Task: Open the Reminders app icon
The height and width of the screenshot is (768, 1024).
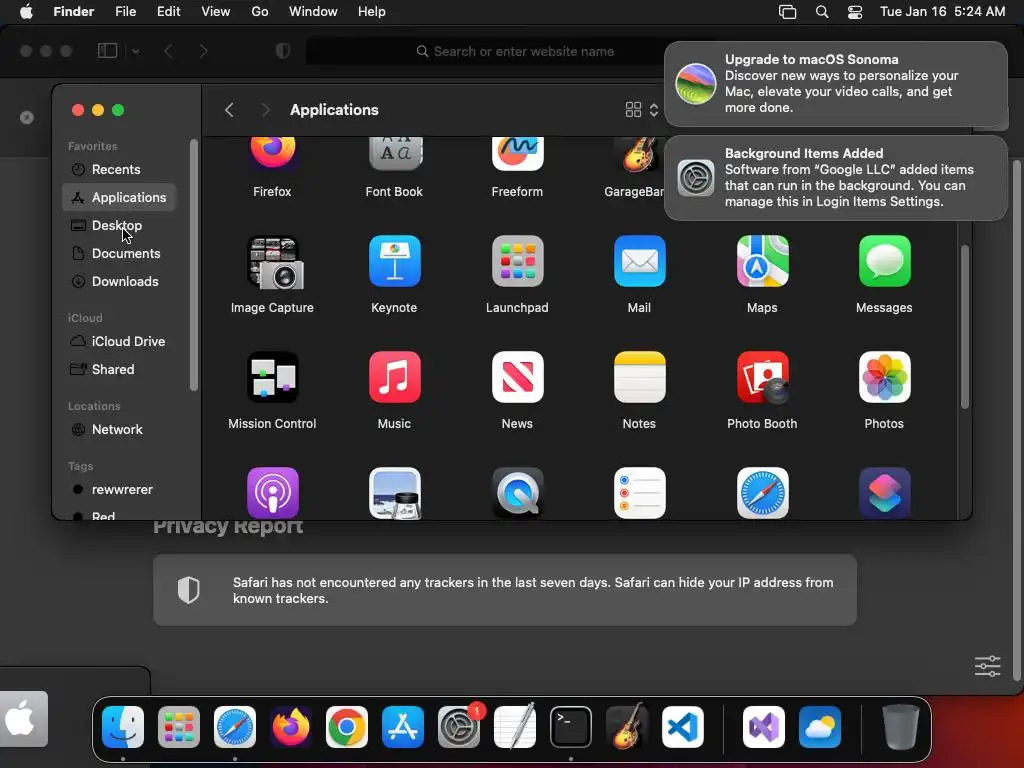Action: [639, 493]
